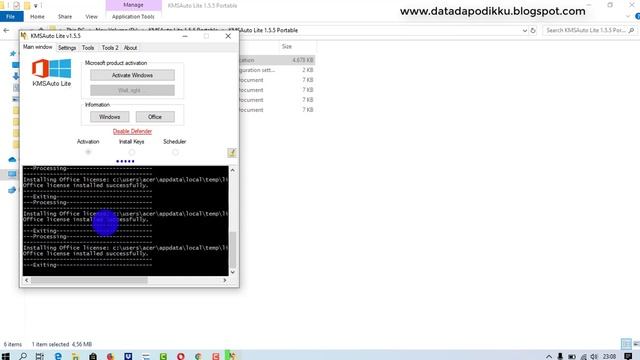Open Downloads arrow in Explorer sidebar
The width and height of the screenshot is (640, 360).
click(16, 76)
